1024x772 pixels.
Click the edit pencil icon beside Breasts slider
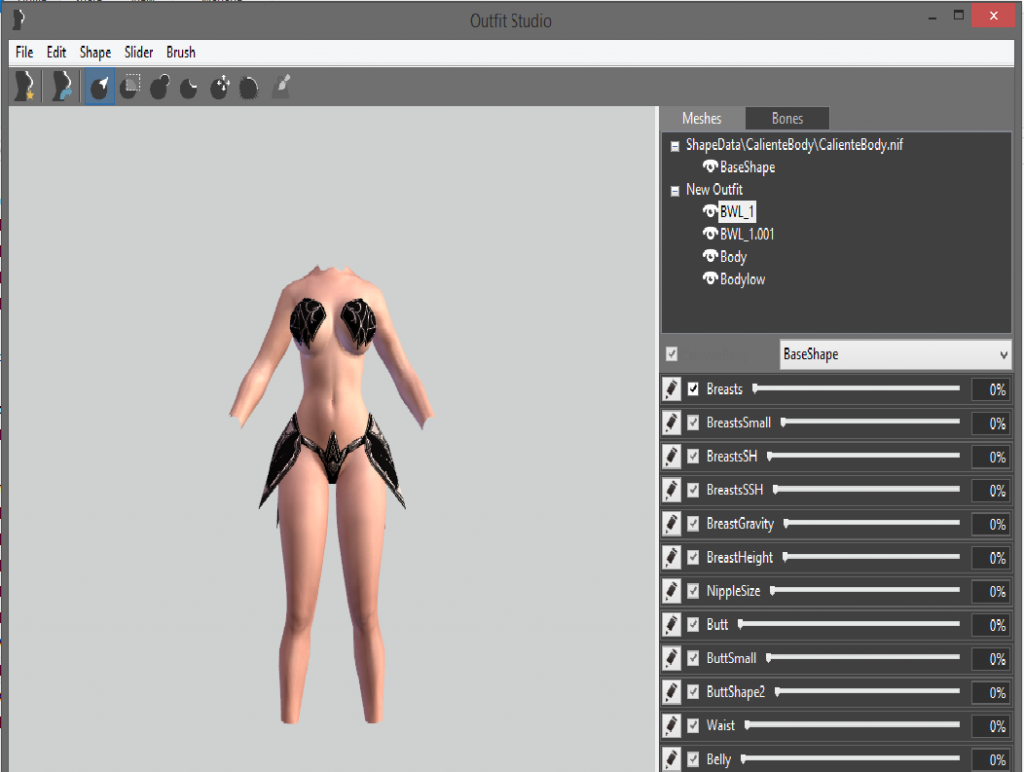pyautogui.click(x=671, y=389)
